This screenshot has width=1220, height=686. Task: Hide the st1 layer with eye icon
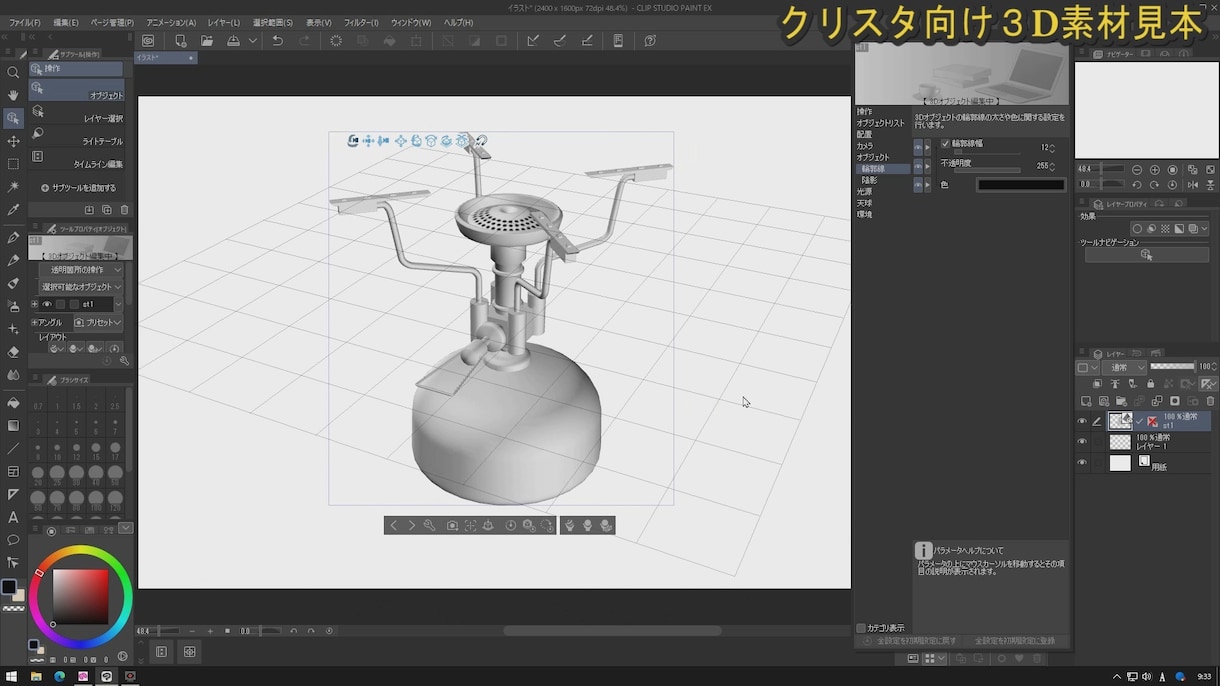coord(1081,421)
